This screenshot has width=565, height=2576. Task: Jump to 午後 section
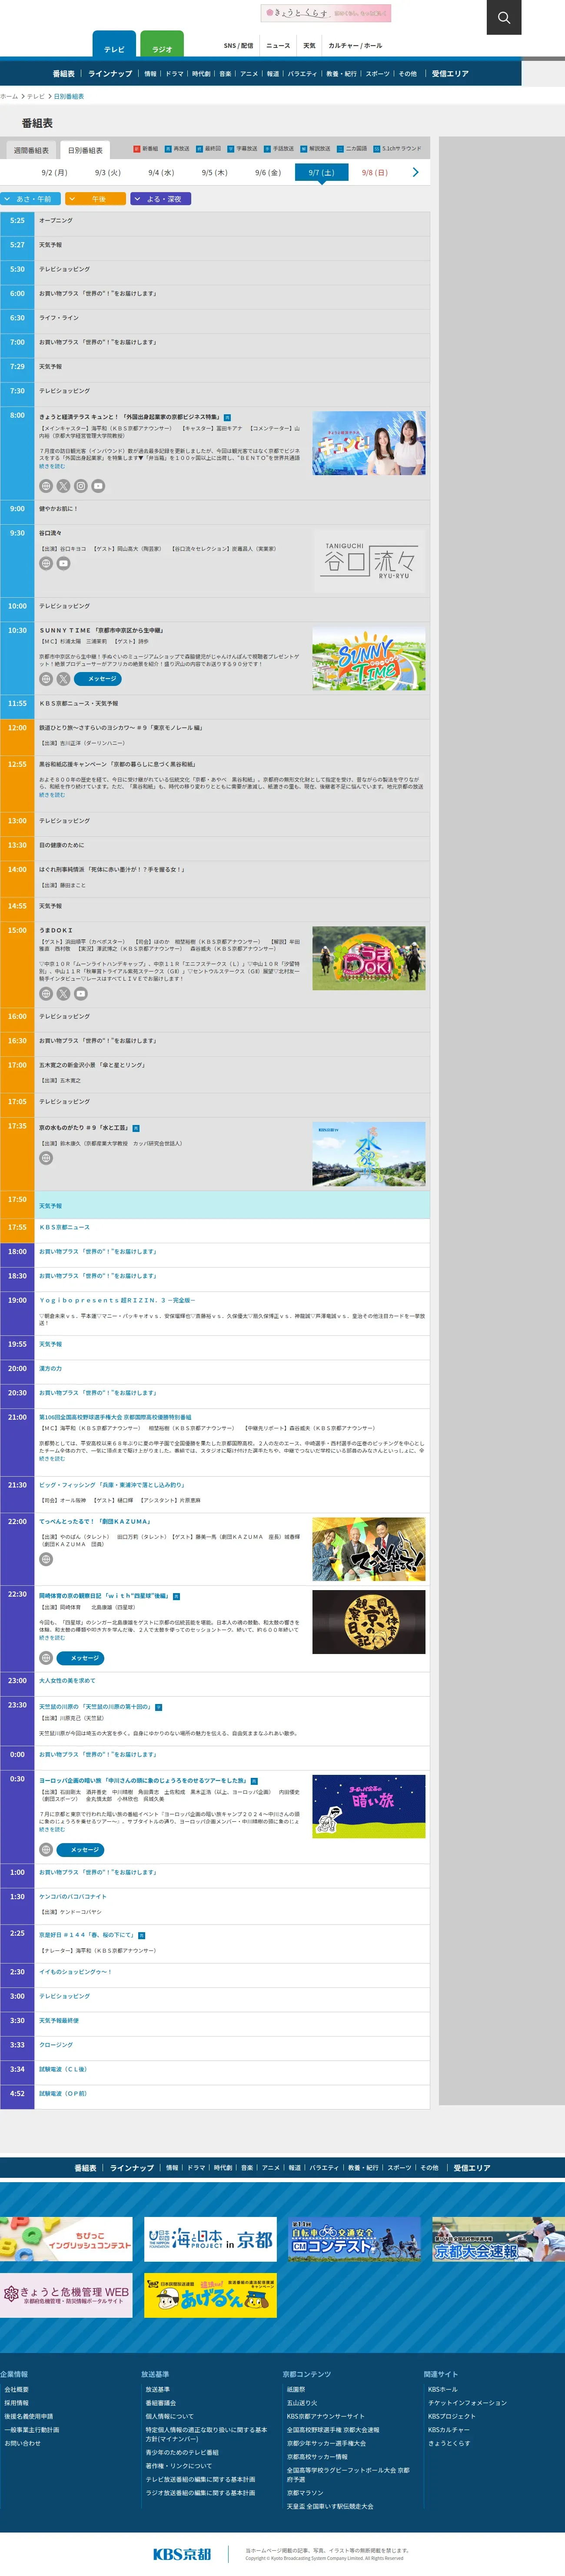pos(95,199)
